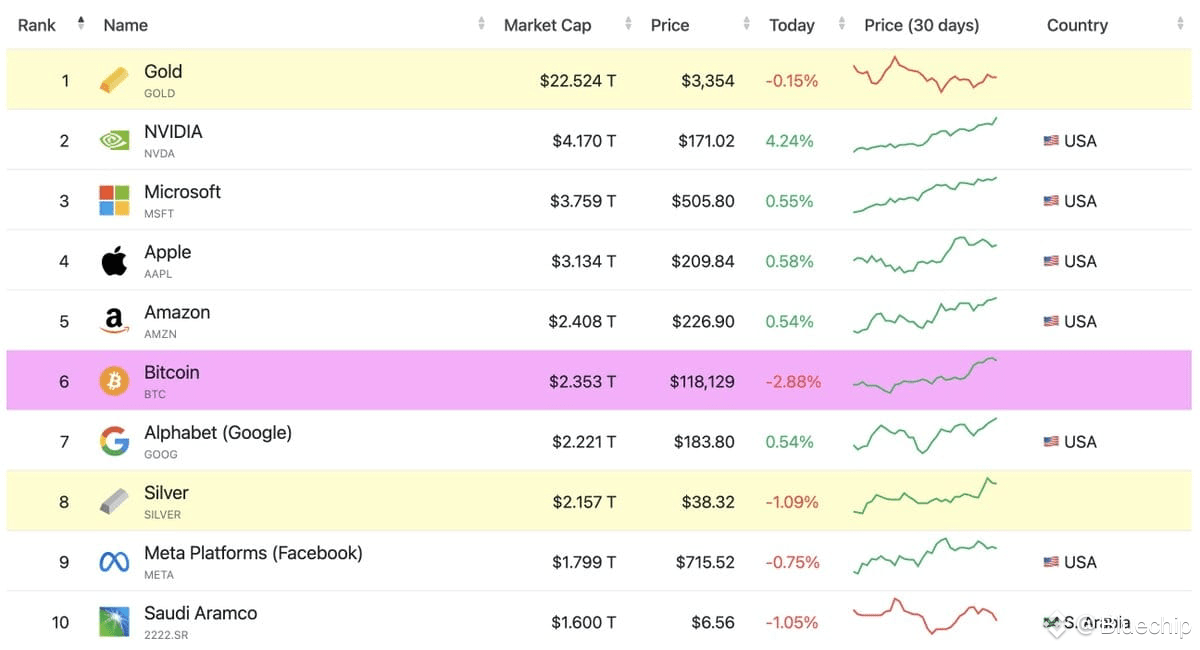View Apple 30-day price chart
The image size is (1200, 650).
925,255
